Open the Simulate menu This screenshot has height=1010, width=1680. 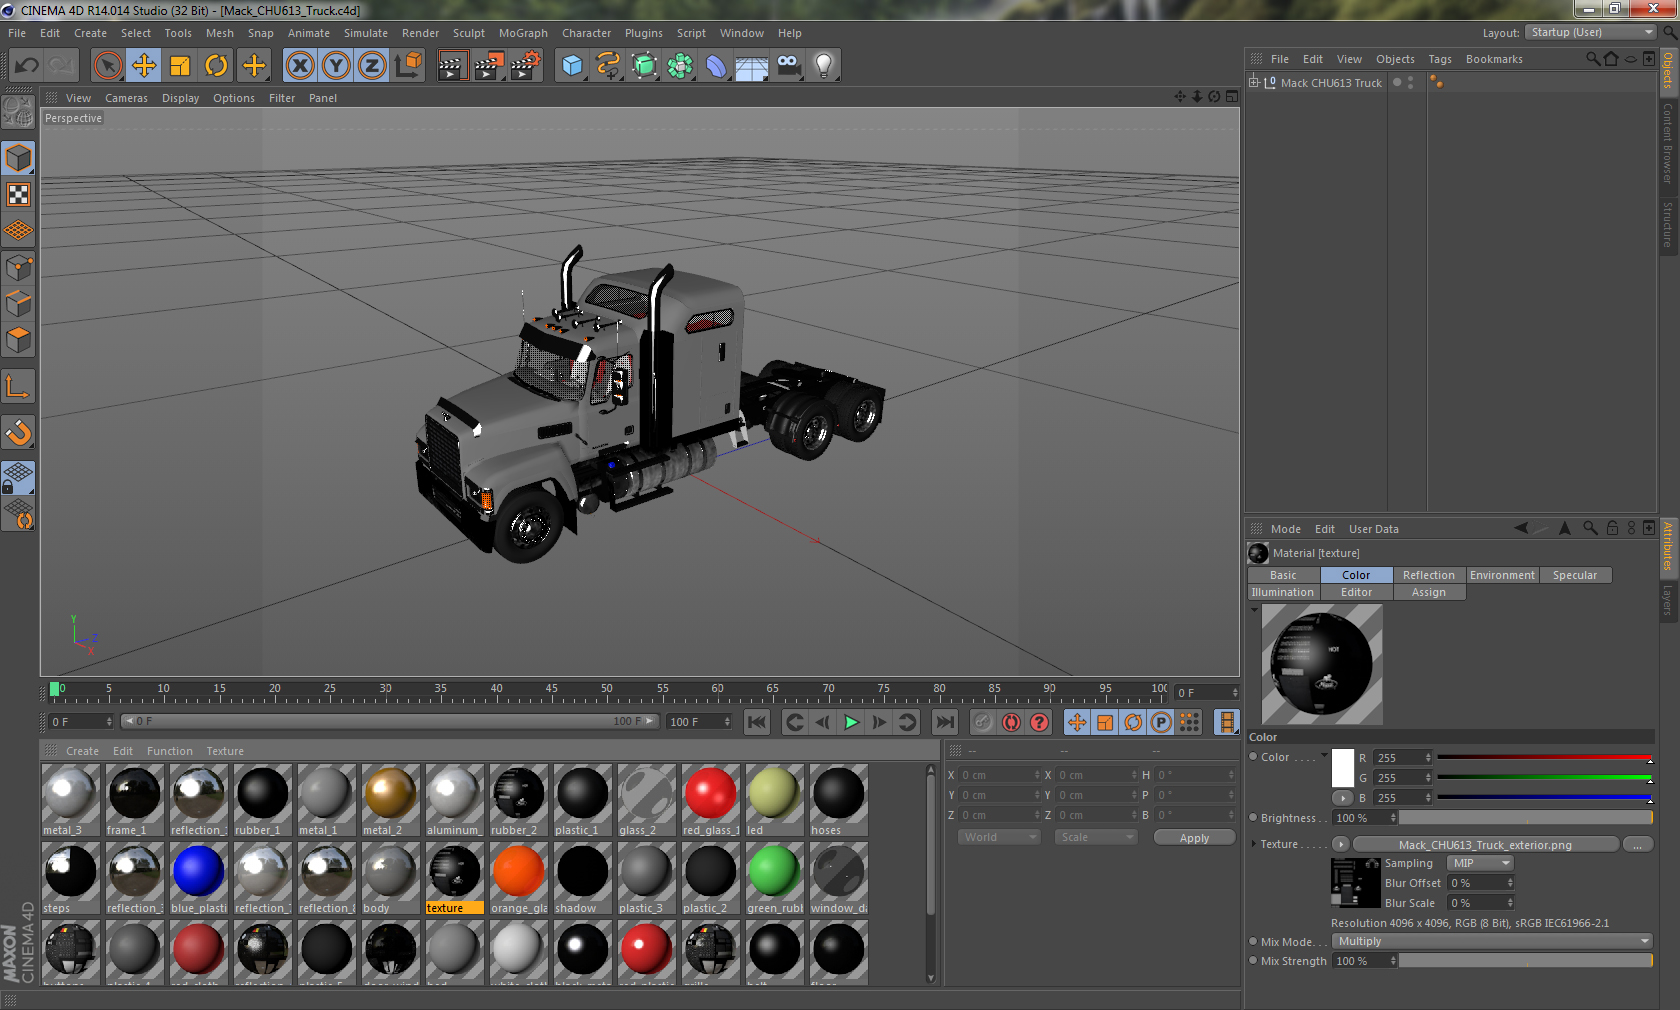[x=366, y=33]
